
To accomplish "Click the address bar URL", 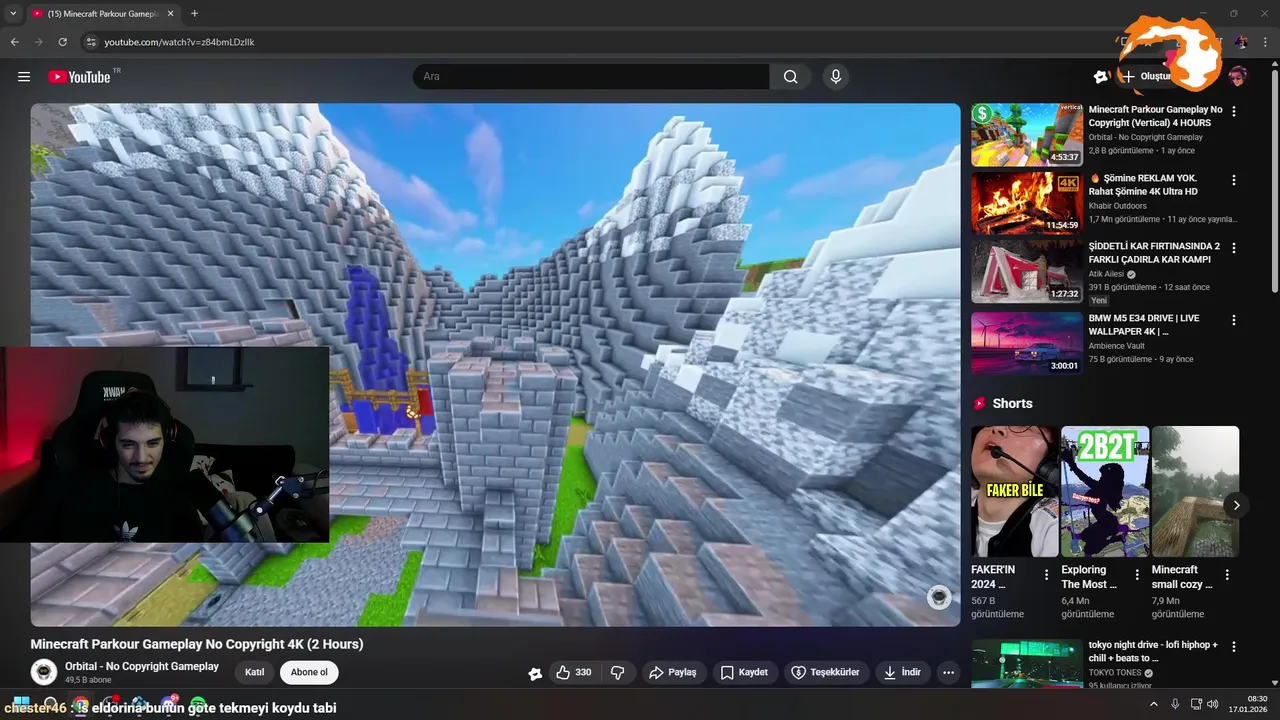I will click(x=179, y=42).
